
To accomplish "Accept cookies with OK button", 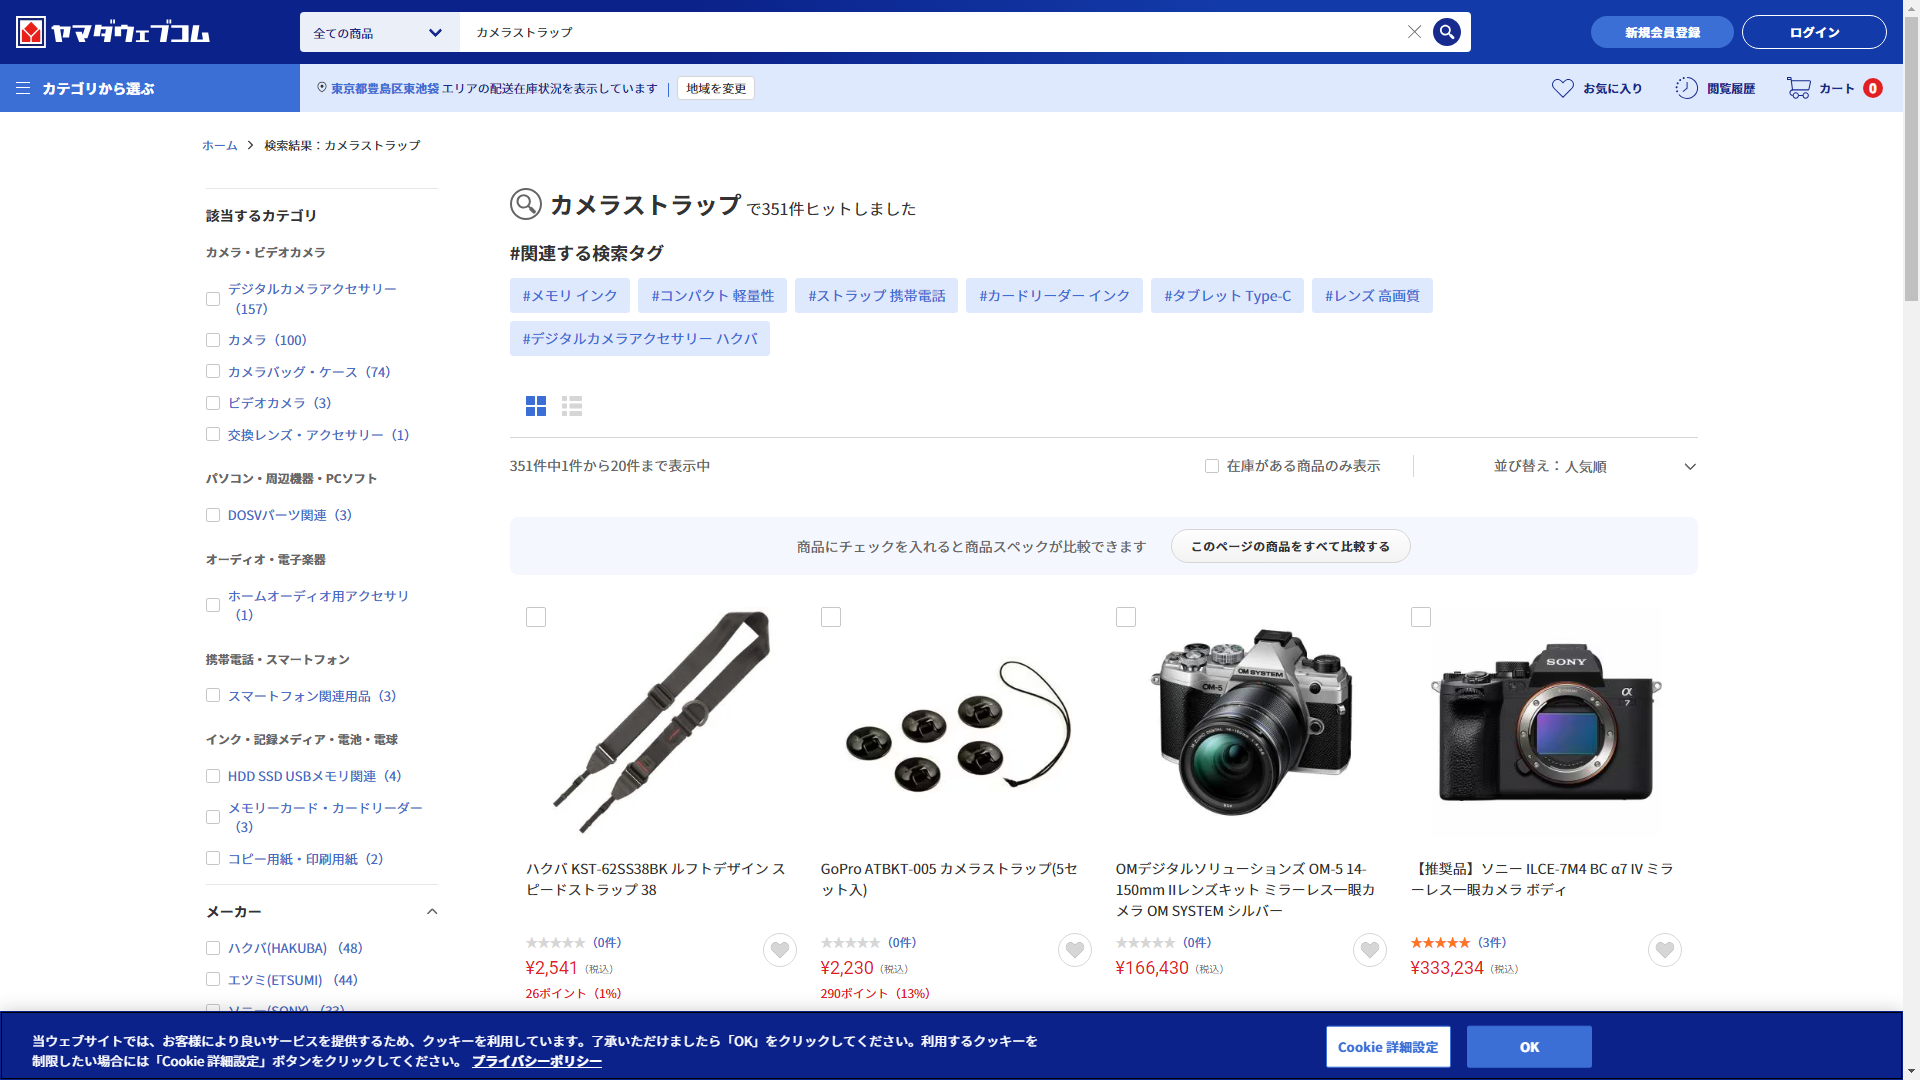I will pos(1529,1047).
